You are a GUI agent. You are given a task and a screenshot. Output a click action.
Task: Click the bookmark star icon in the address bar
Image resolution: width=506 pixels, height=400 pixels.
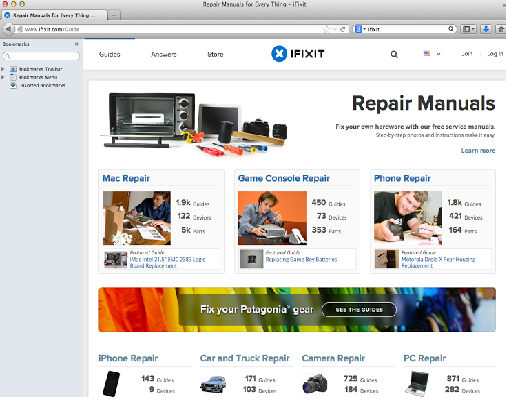click(327, 29)
